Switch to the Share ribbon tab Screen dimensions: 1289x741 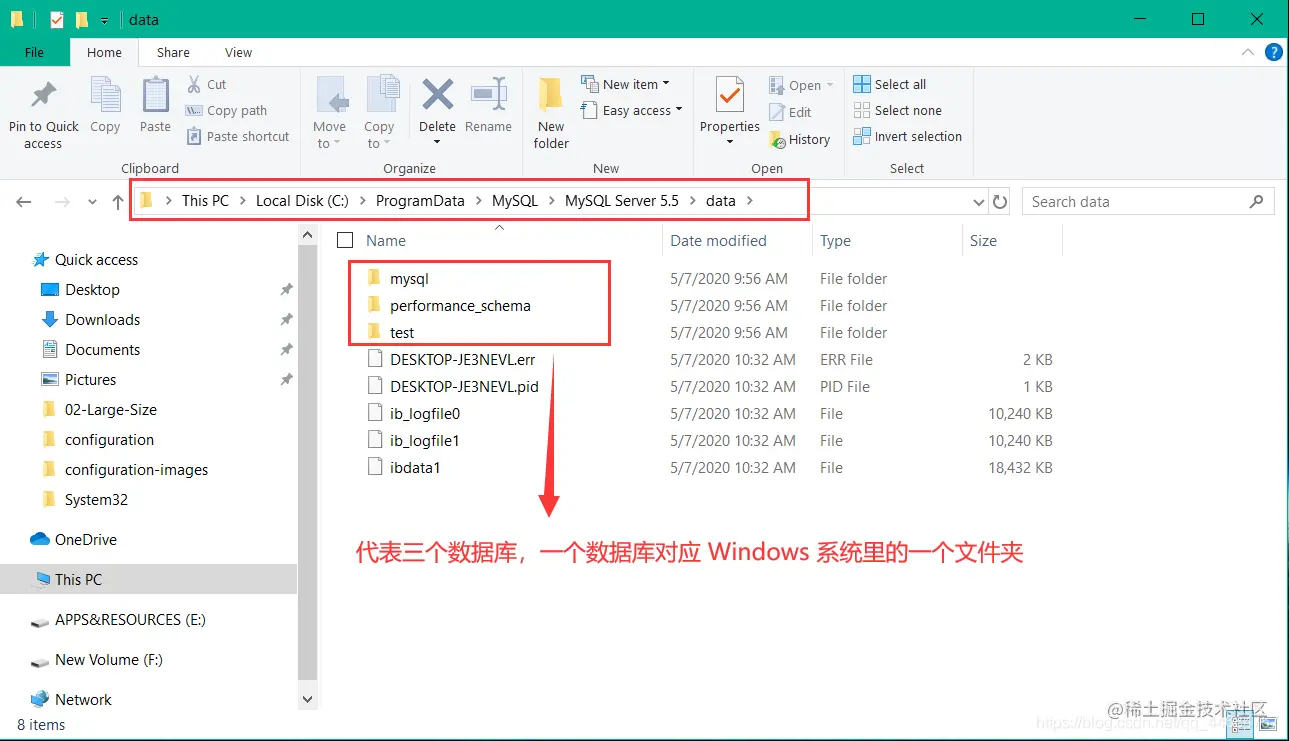[173, 53]
